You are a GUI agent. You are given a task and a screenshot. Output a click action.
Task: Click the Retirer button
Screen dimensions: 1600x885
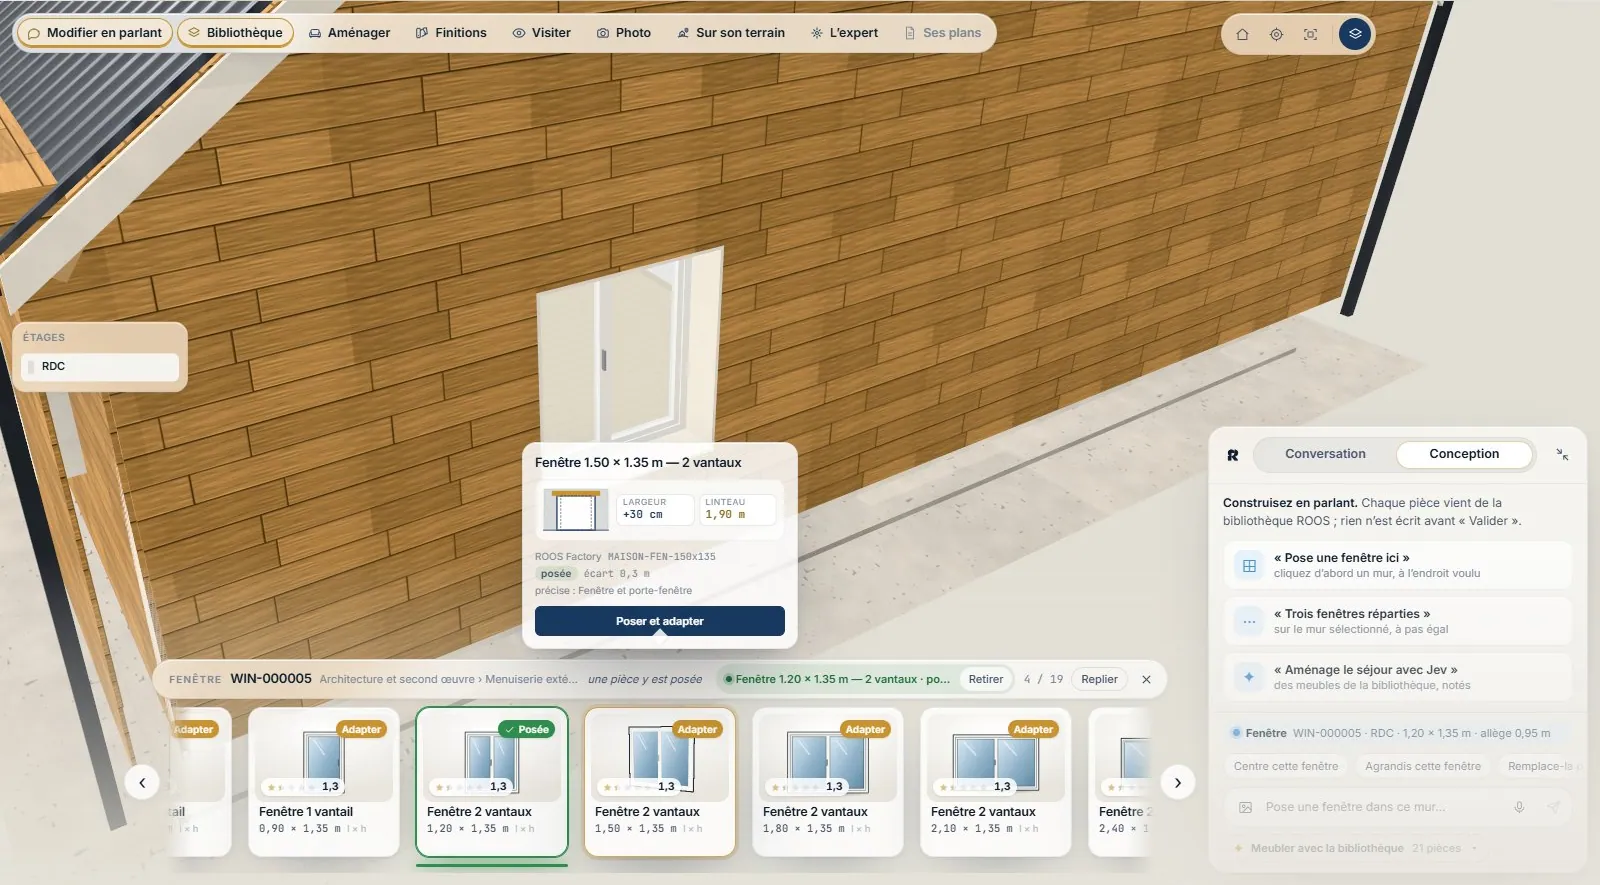(986, 679)
